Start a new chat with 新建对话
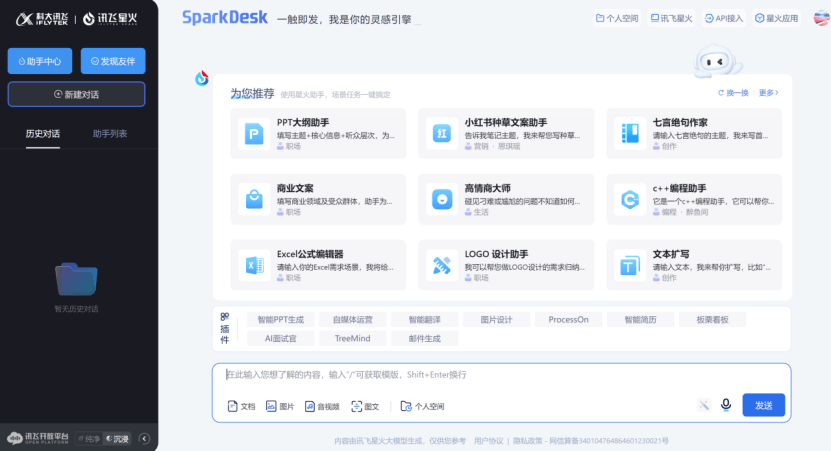The image size is (831, 451). pyautogui.click(x=76, y=94)
